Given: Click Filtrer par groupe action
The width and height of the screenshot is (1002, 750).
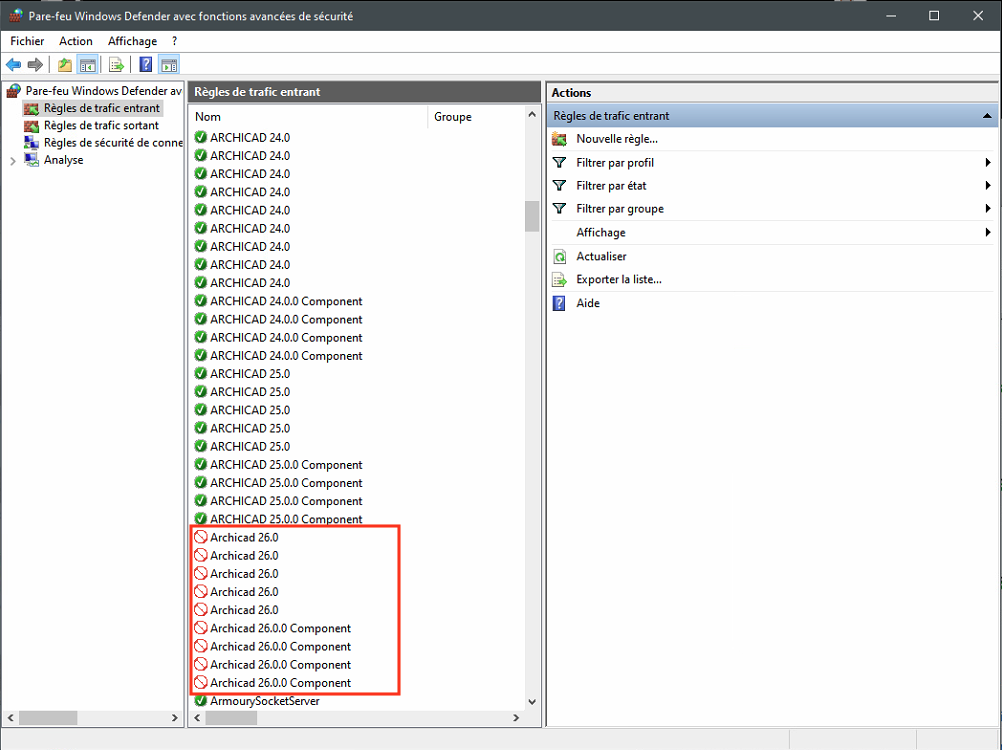Looking at the screenshot, I should click(x=620, y=209).
